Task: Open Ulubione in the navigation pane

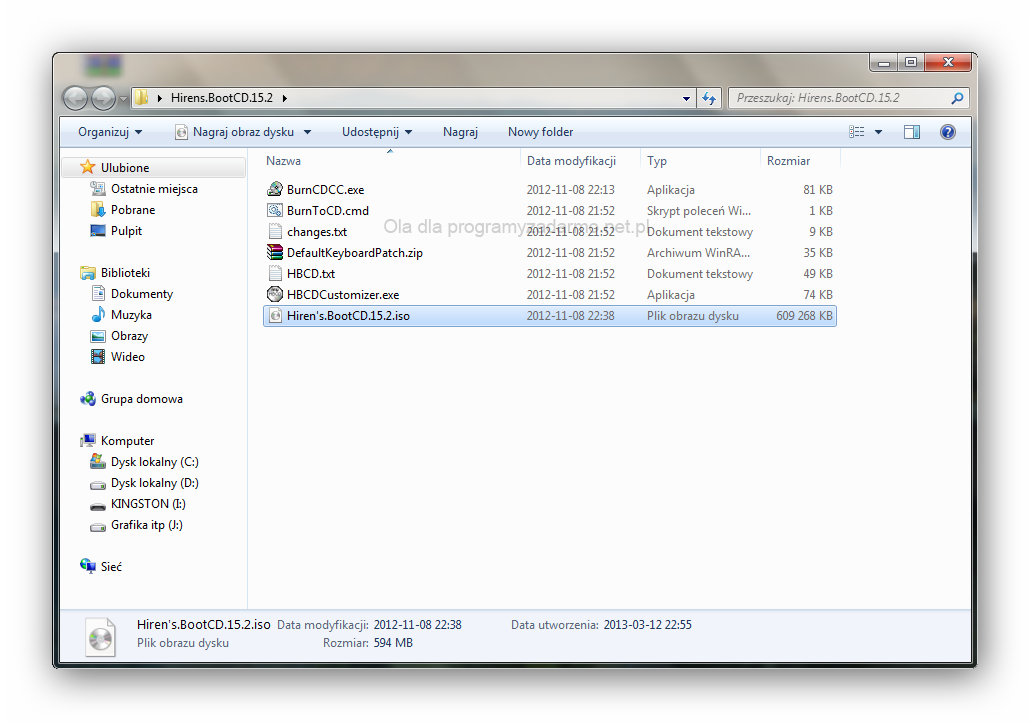Action: click(125, 168)
